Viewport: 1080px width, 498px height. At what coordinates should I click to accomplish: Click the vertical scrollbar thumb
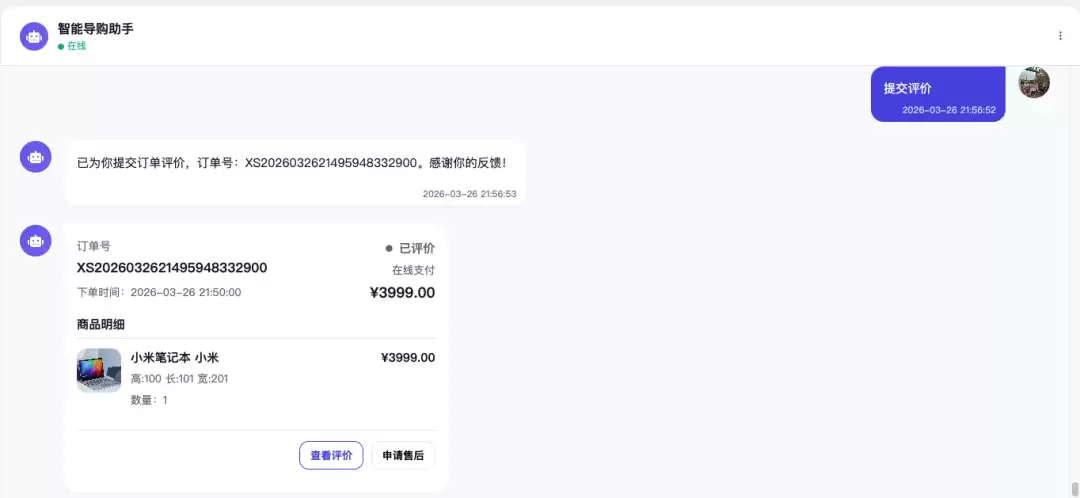pos(1074,490)
